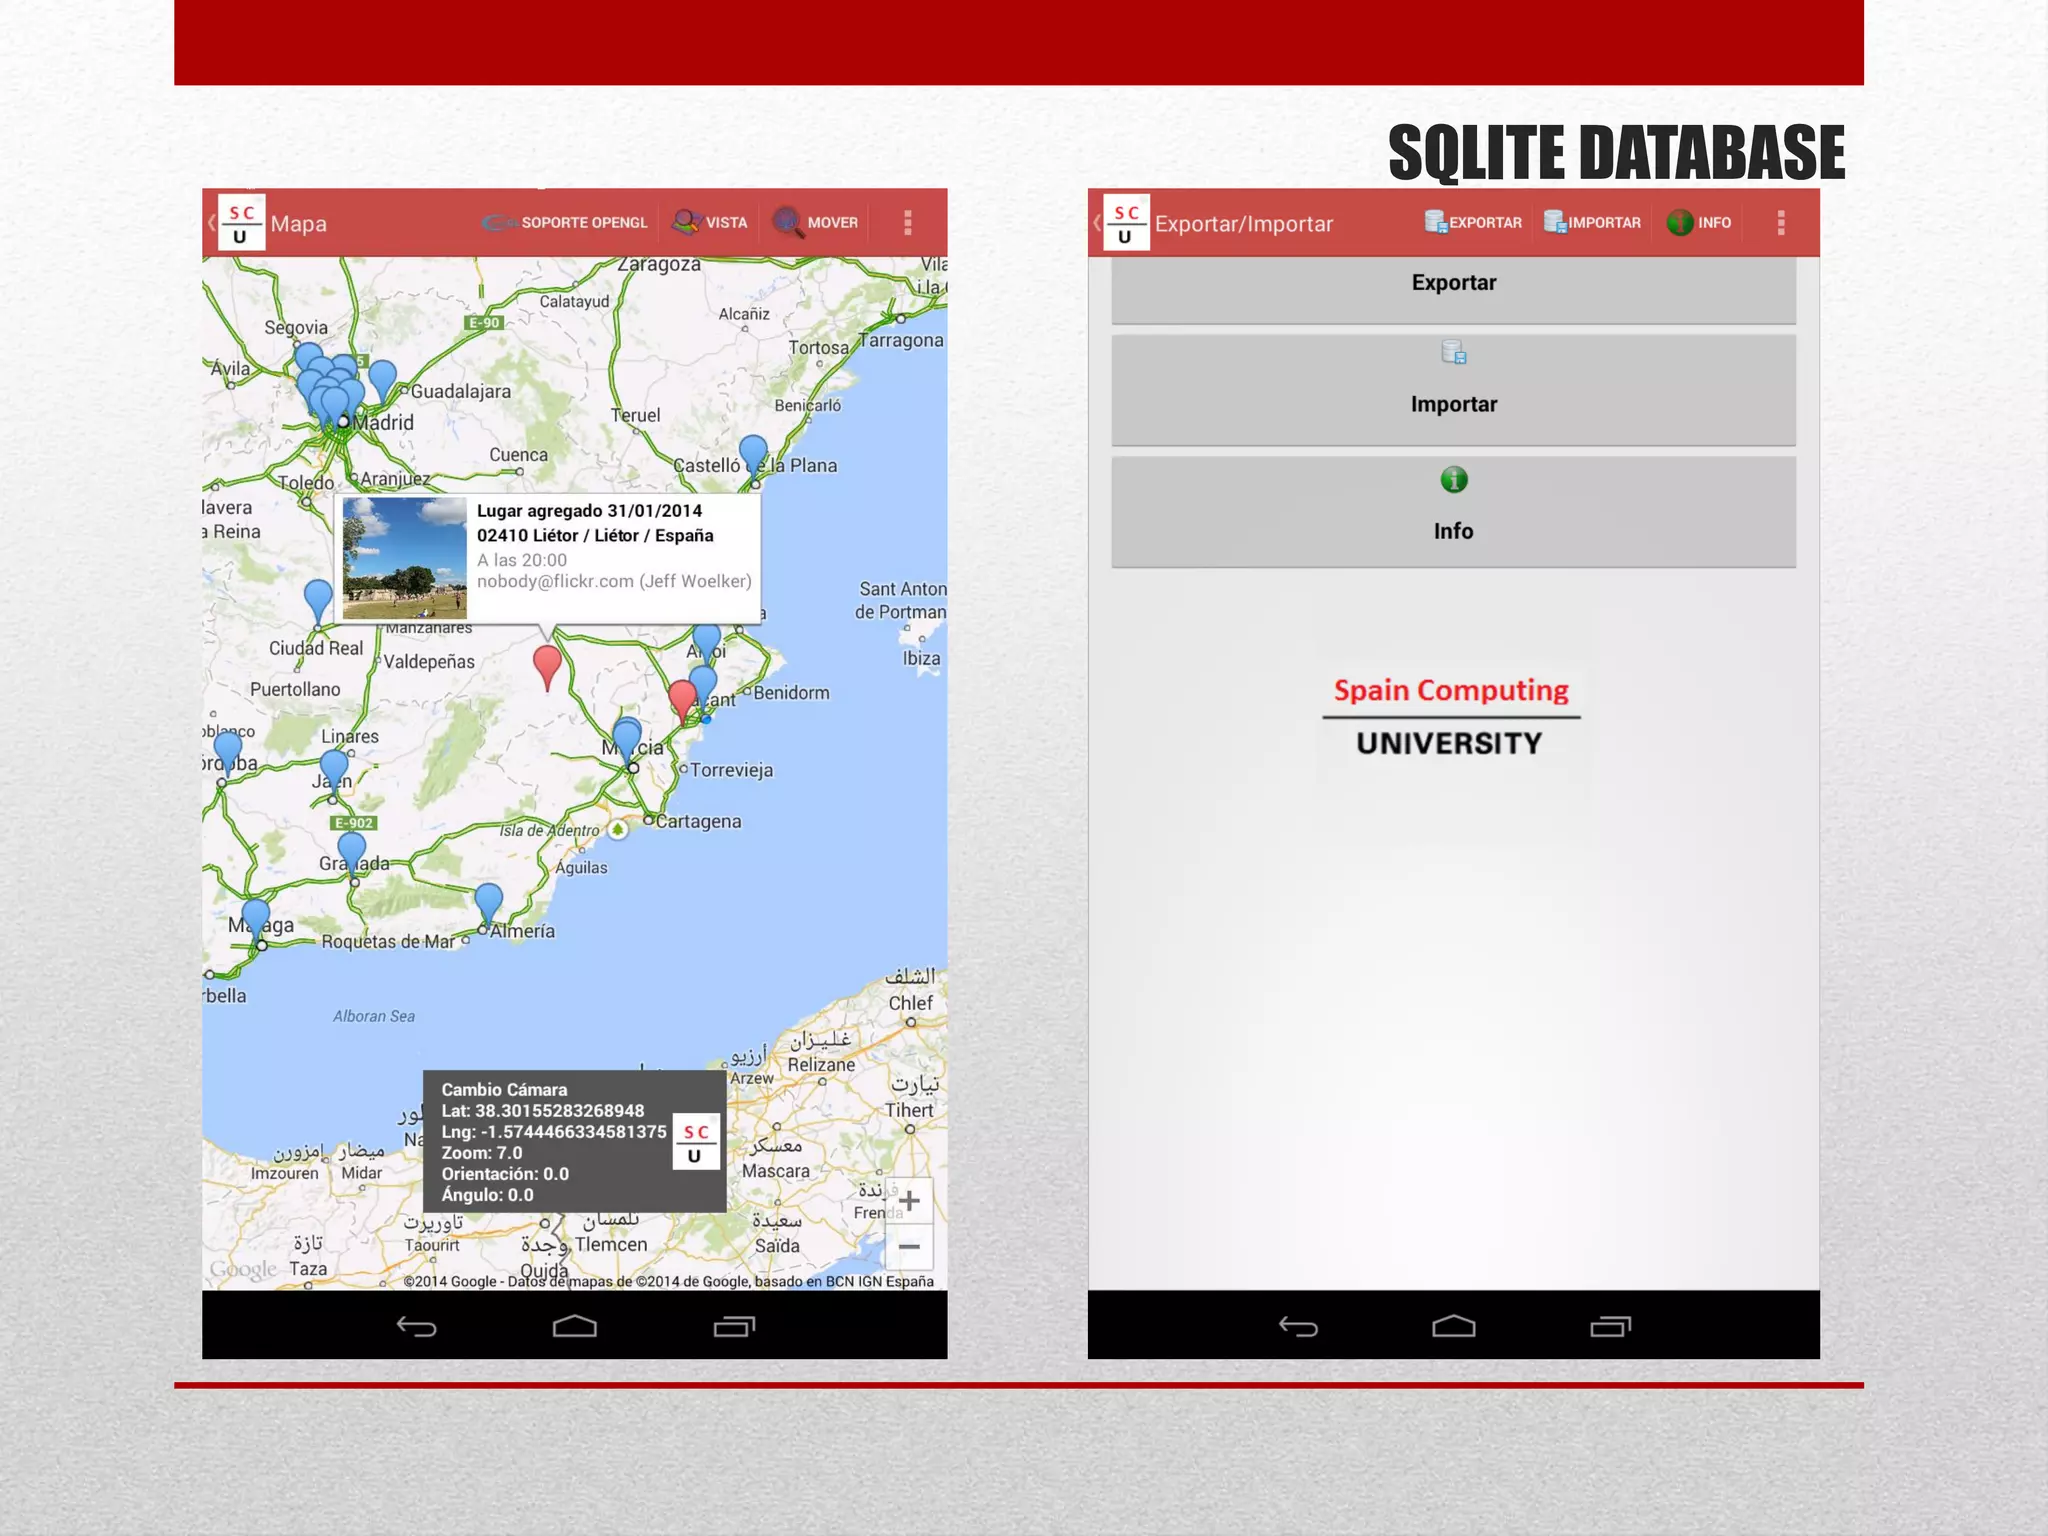Select the blue marker near Guadalajara
Image resolution: width=2048 pixels, height=1536 pixels.
[x=382, y=381]
